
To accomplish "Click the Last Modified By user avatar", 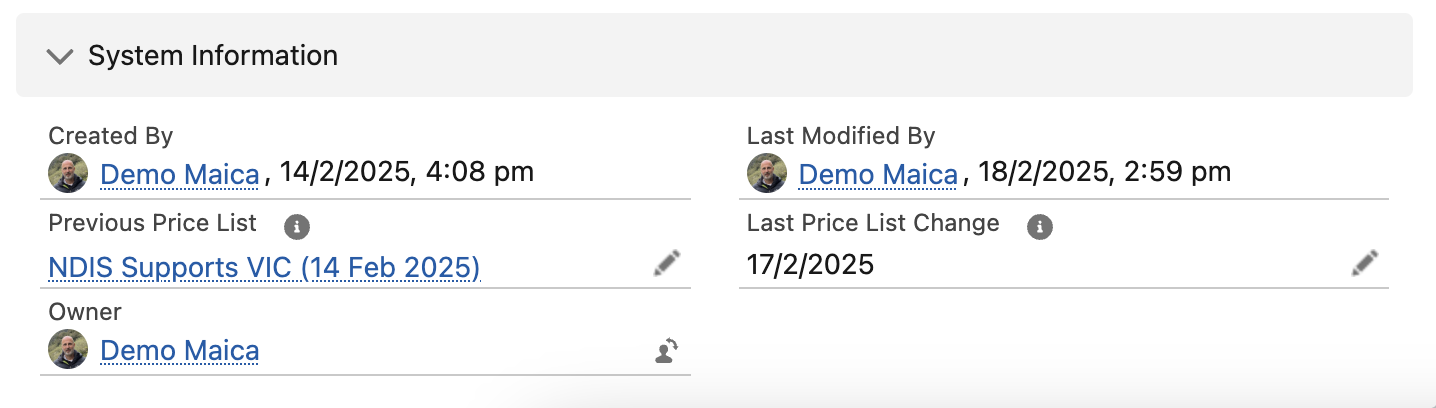I will coord(766,173).
